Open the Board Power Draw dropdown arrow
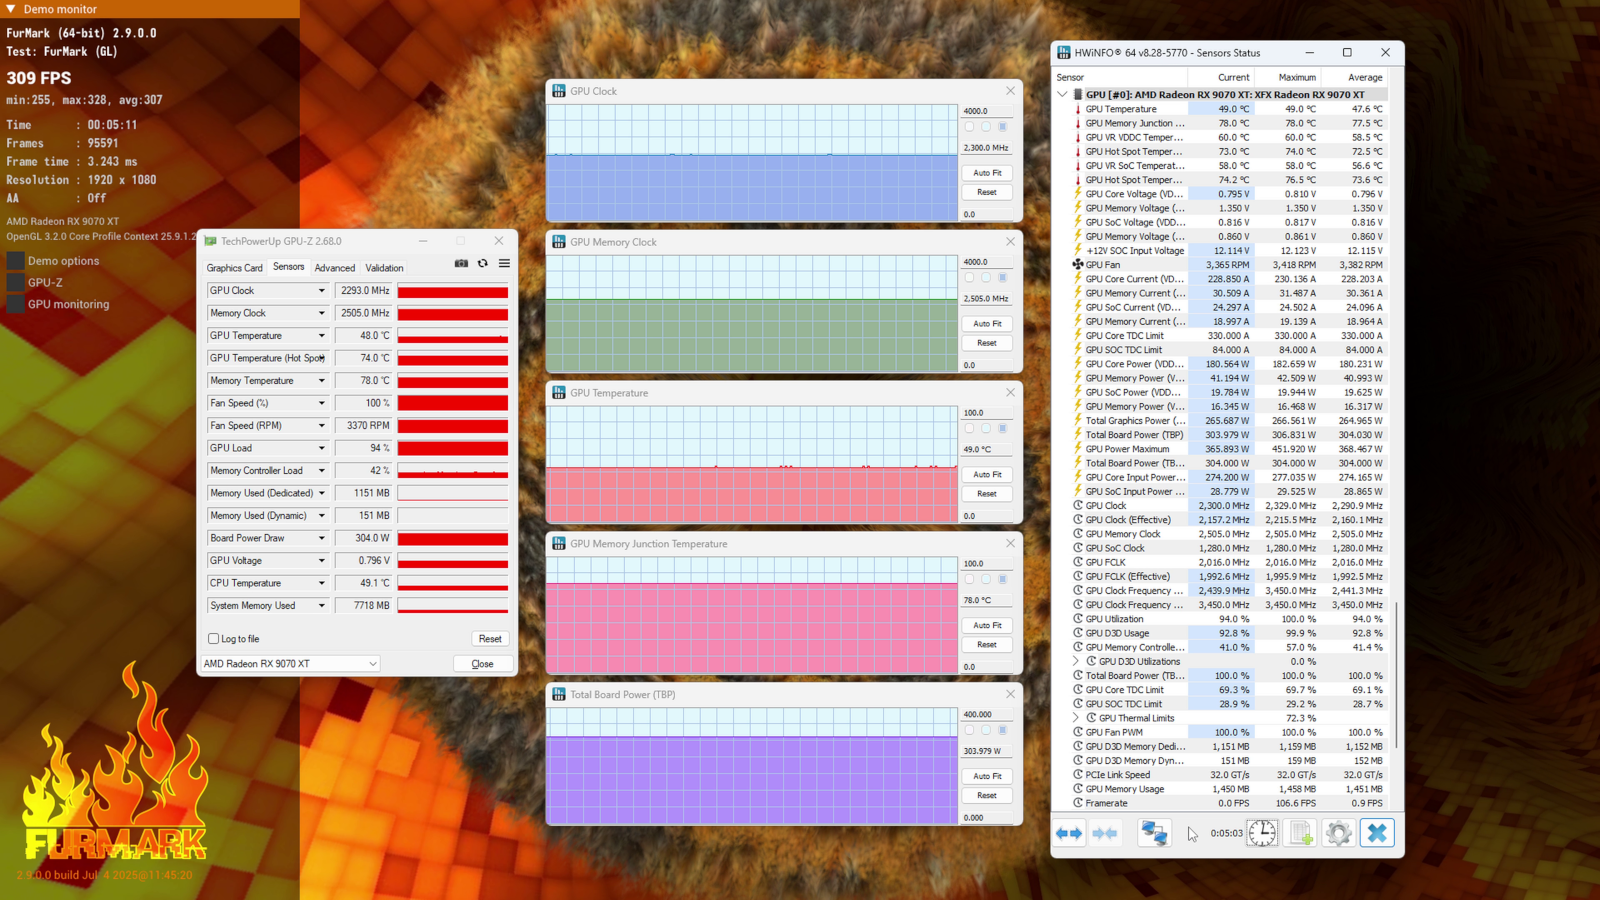 tap(321, 538)
